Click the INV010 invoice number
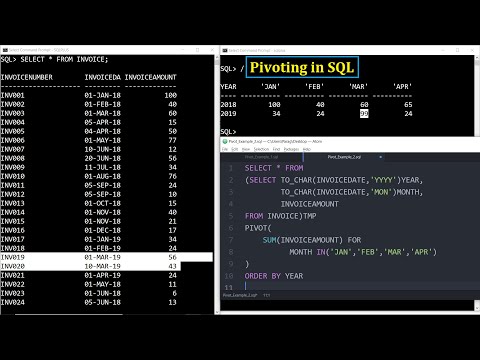The width and height of the screenshot is (480, 360). click(13, 176)
